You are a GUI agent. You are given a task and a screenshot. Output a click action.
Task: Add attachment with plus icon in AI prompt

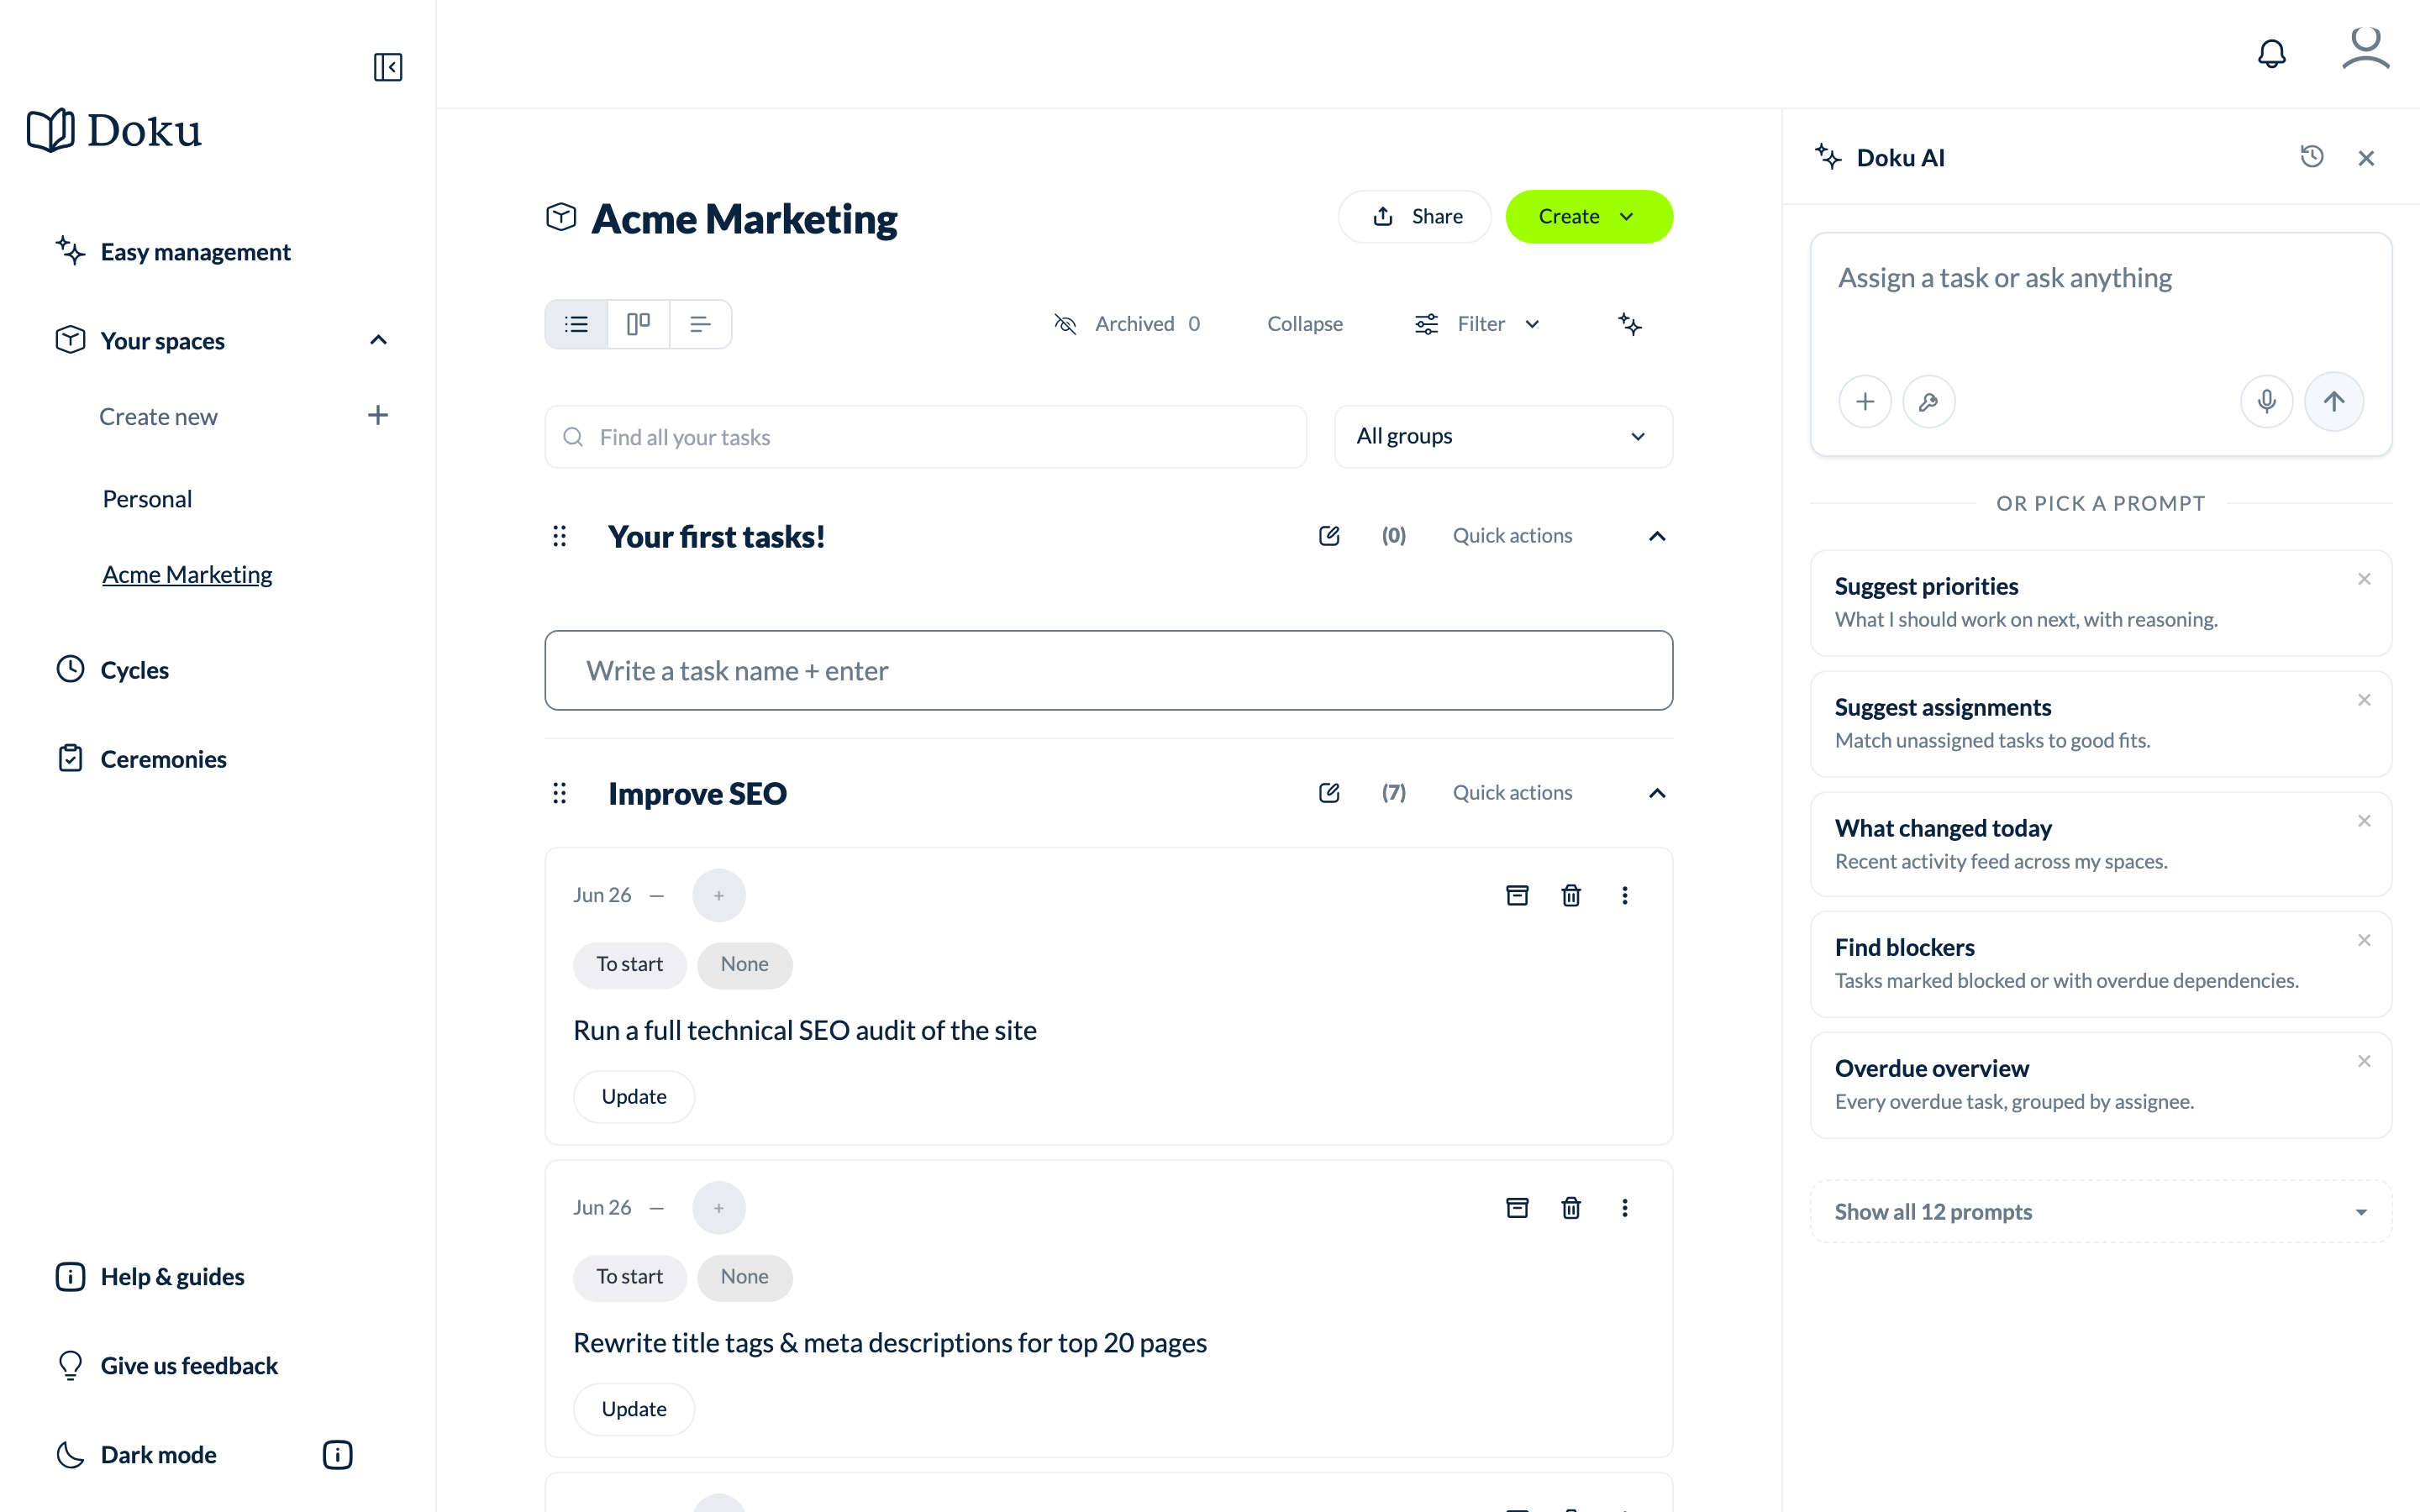[x=1865, y=402]
